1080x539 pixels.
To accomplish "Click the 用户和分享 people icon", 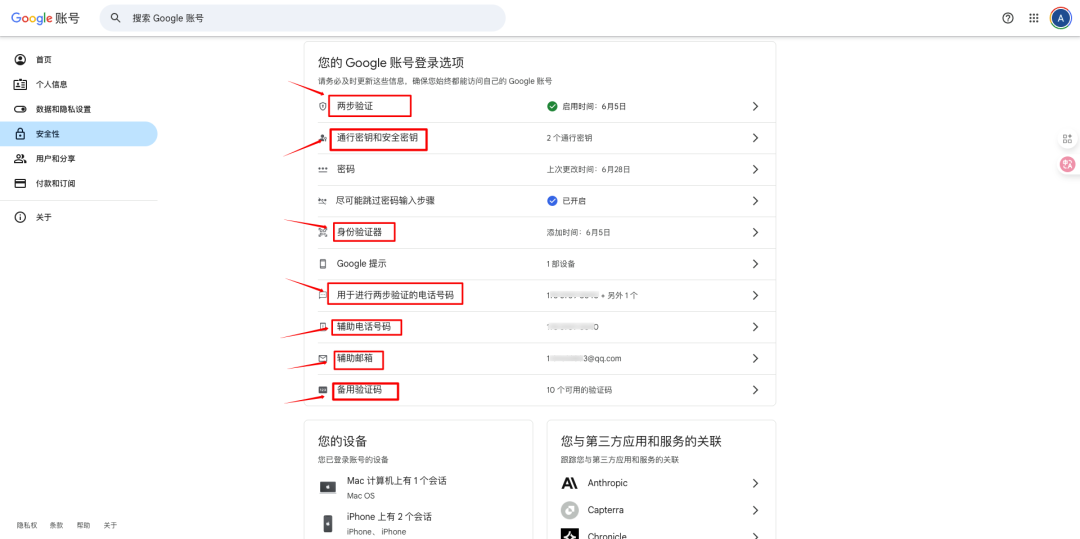I will pyautogui.click(x=21, y=158).
